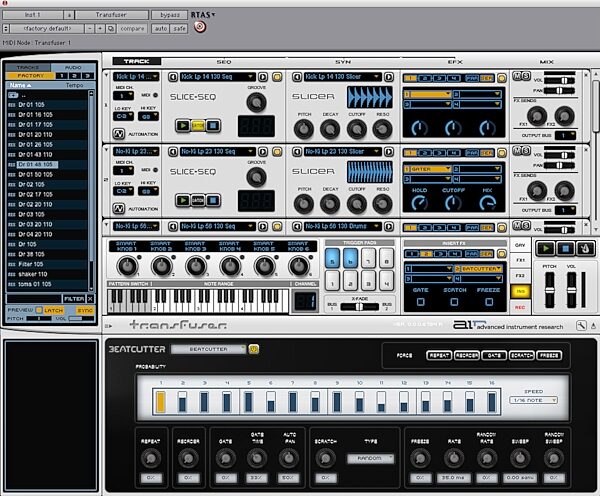Open track 1 Output Bus dropdown
The width and height of the screenshot is (600, 496).
[x=565, y=135]
